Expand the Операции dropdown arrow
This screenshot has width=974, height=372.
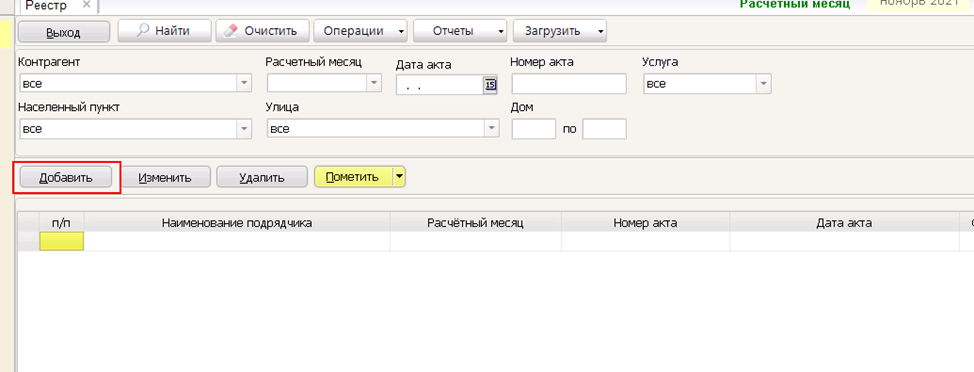[x=401, y=31]
